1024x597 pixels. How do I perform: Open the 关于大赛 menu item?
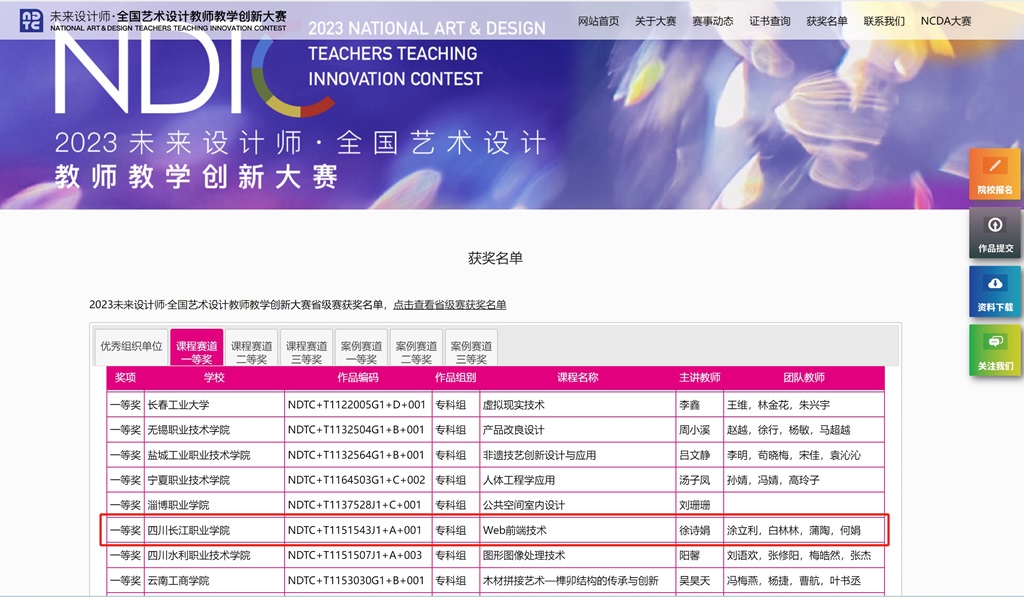click(656, 21)
